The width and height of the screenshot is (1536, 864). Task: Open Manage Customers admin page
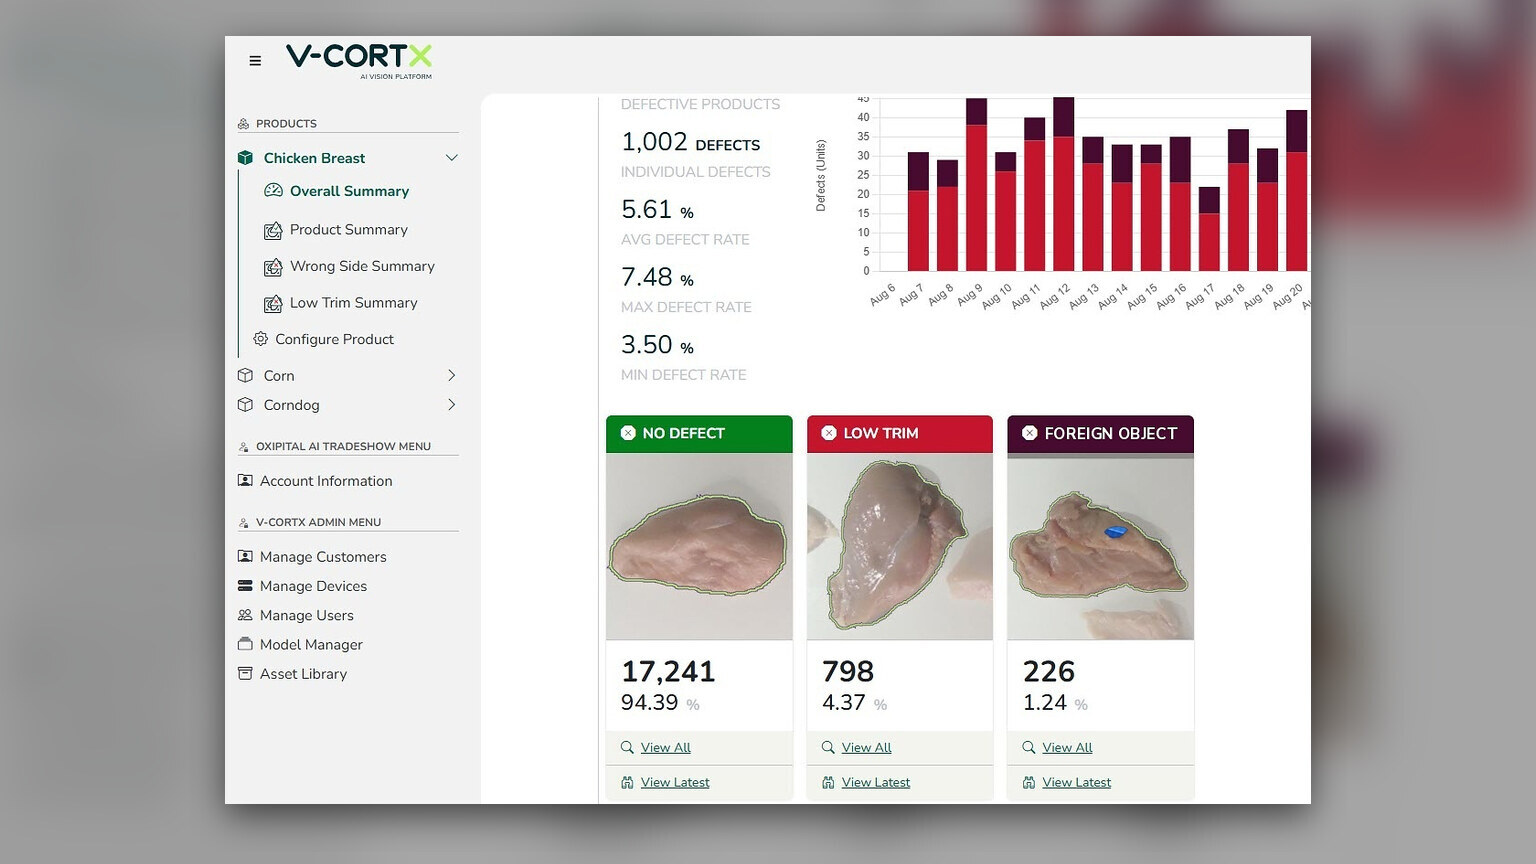[x=323, y=557]
